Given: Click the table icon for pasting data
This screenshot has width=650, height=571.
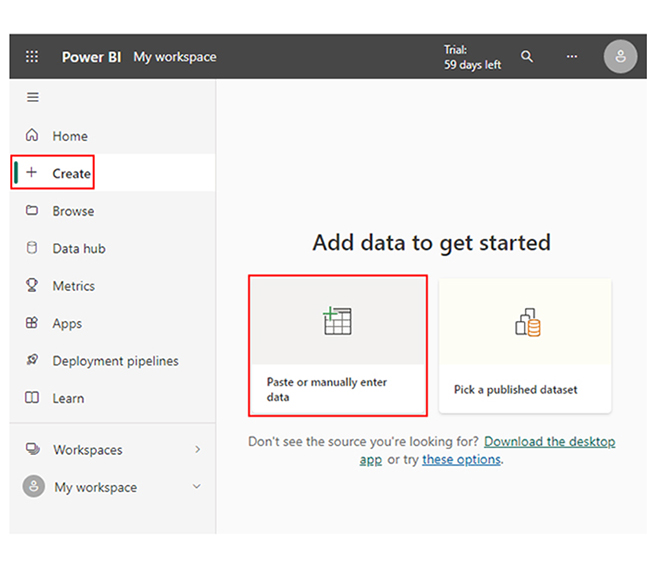Looking at the screenshot, I should point(337,321).
